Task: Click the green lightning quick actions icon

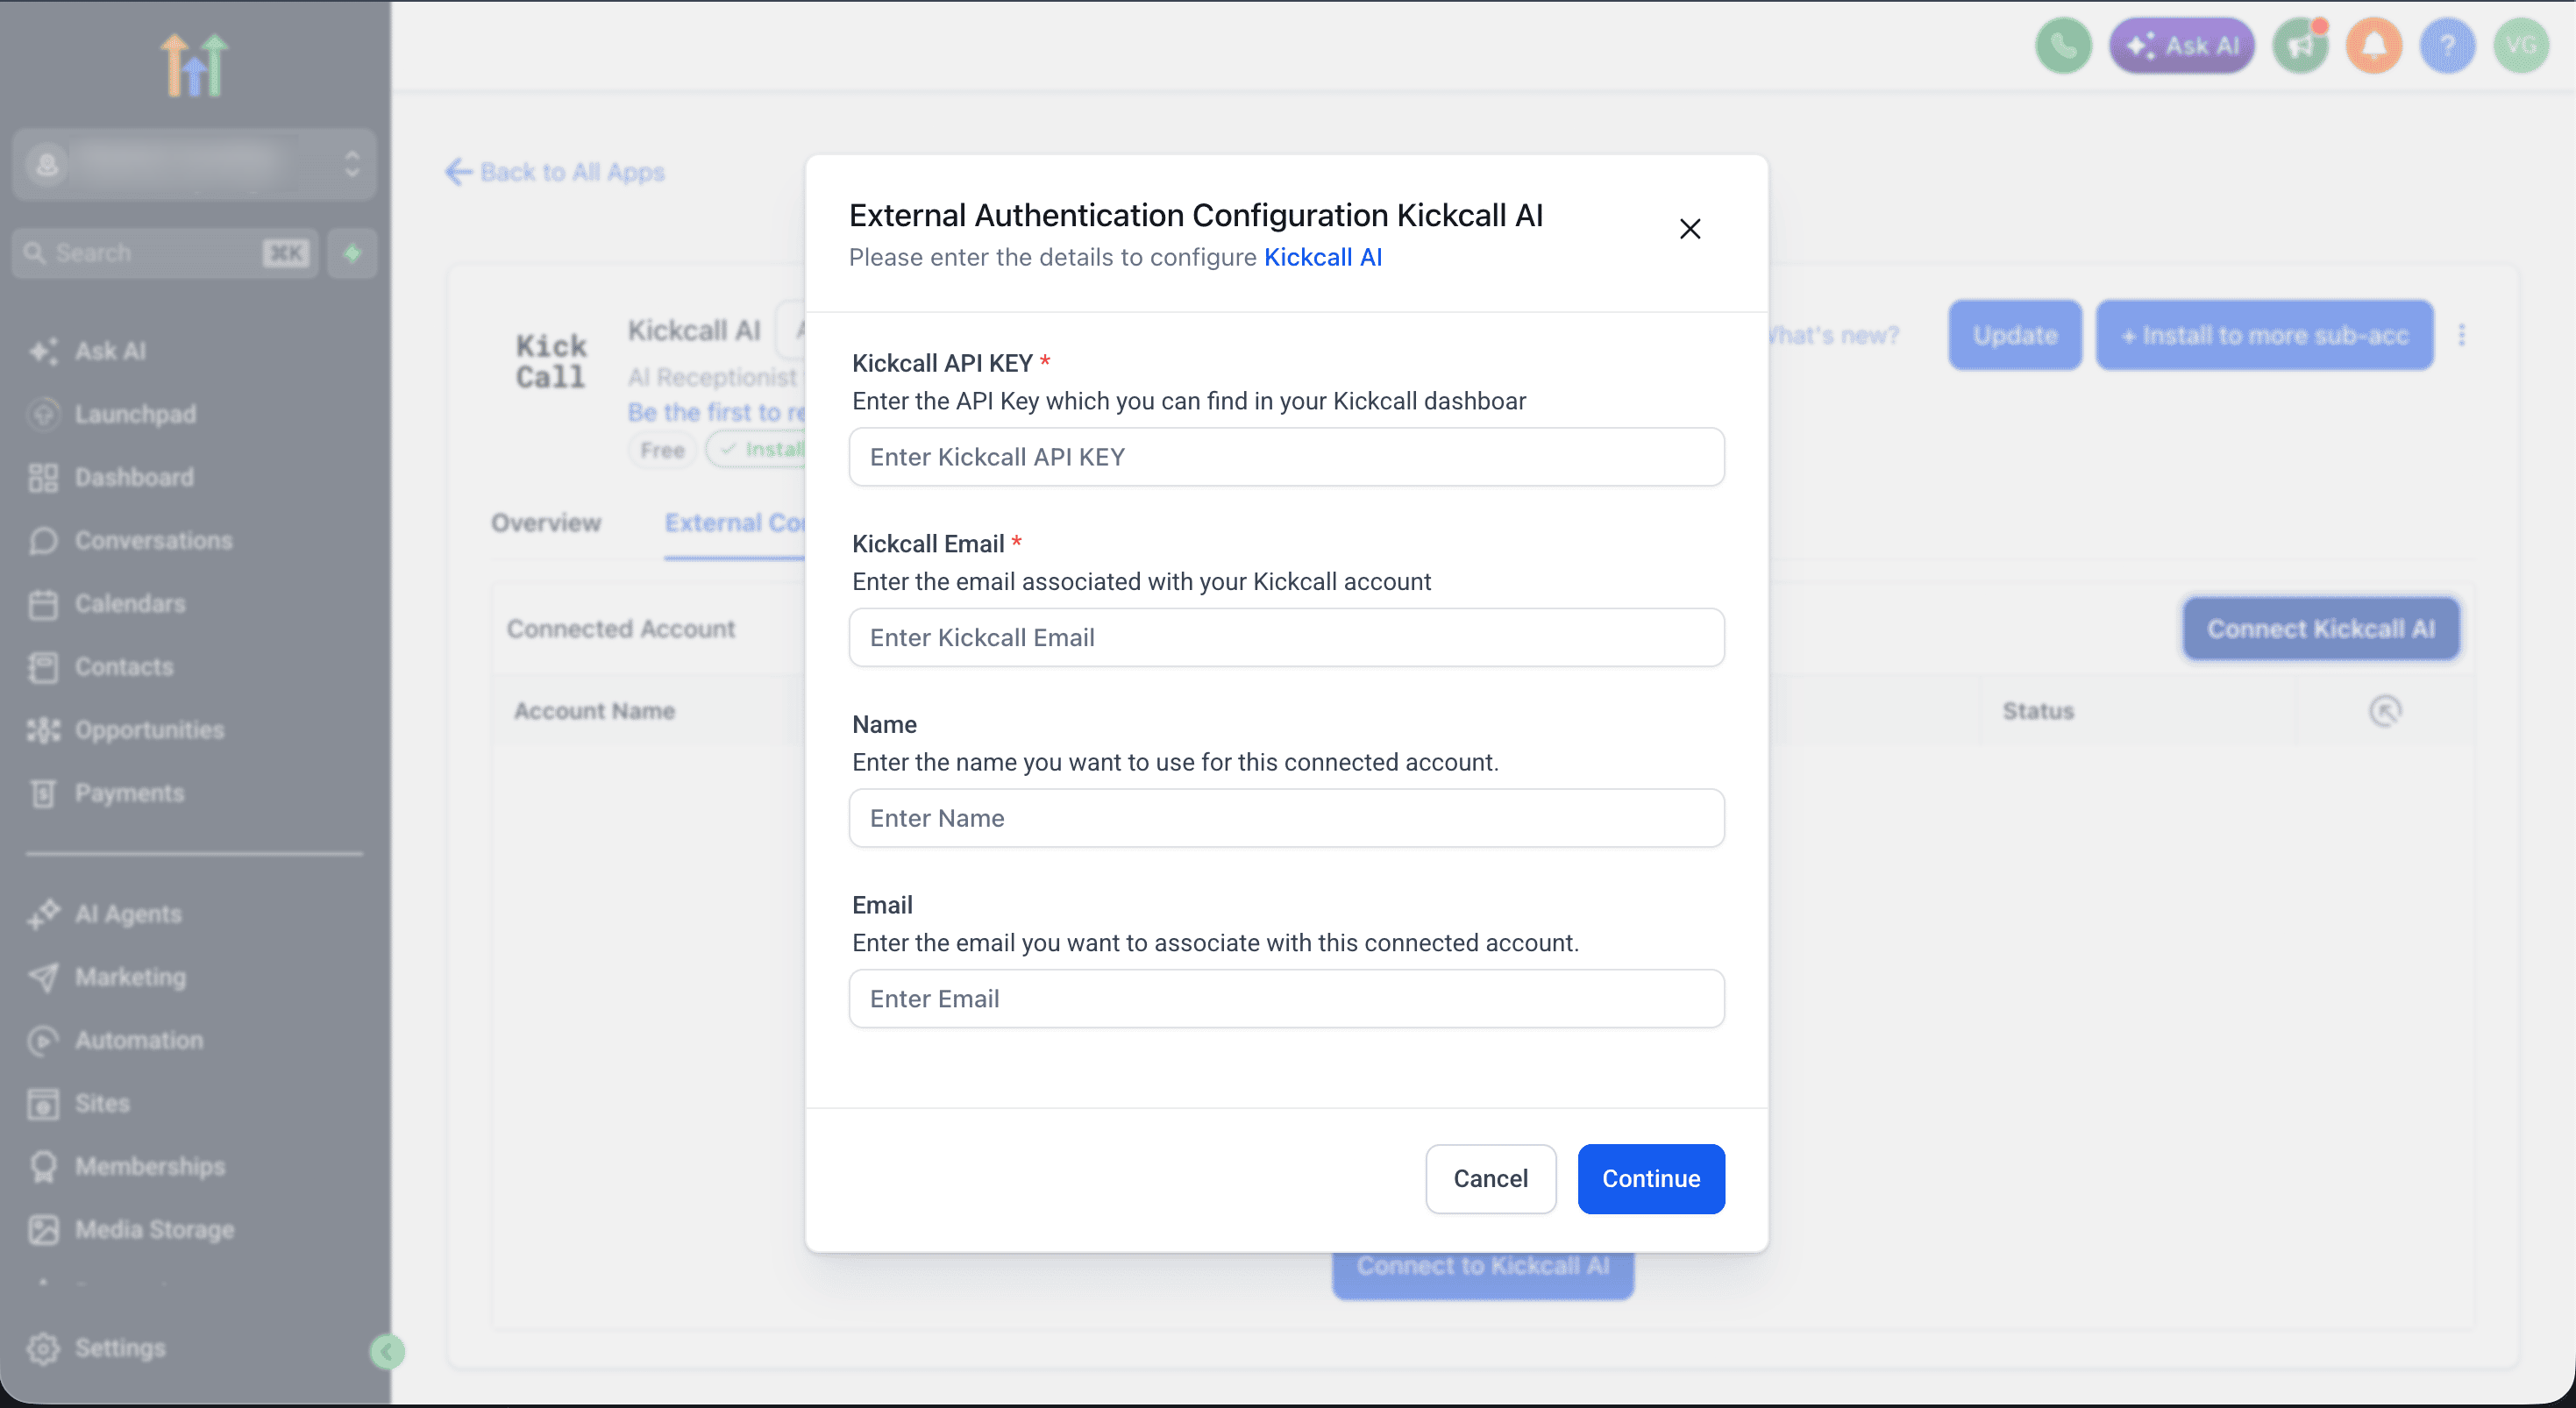Action: point(352,253)
